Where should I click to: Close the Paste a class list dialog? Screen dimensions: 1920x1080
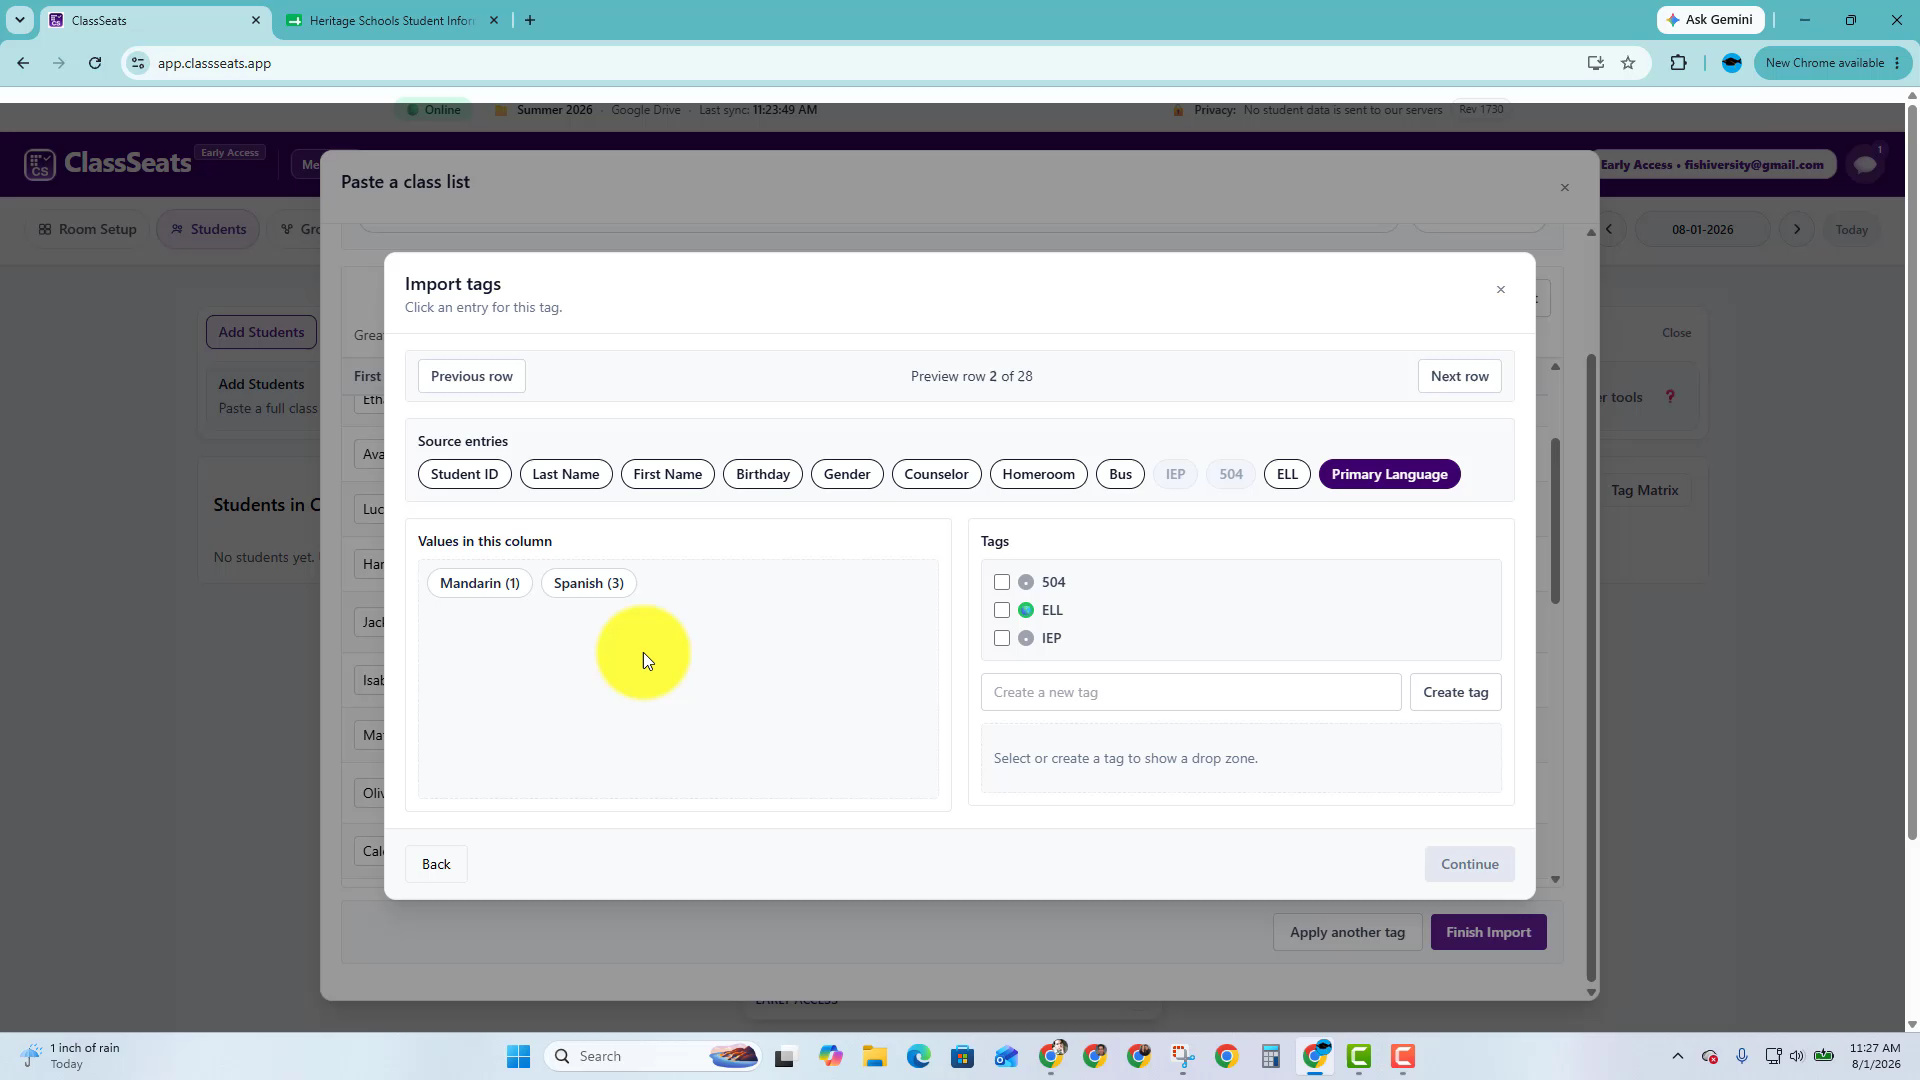(1565, 188)
